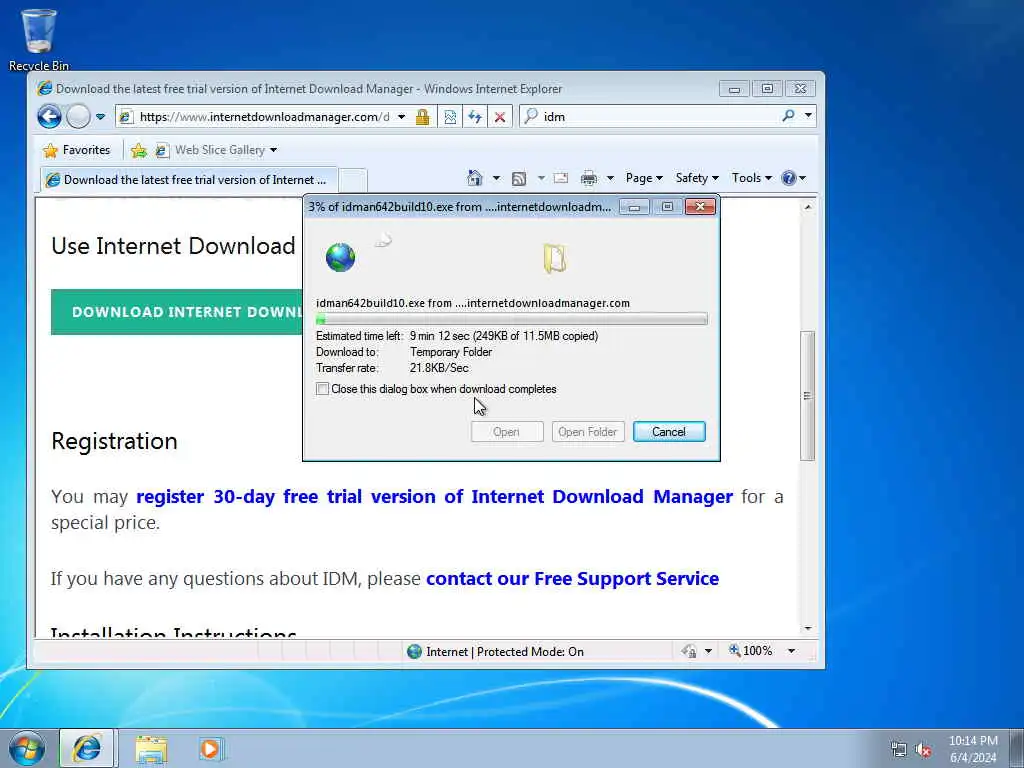The height and width of the screenshot is (768, 1024).
Task: Click the folder icon in download dialog
Action: point(554,258)
